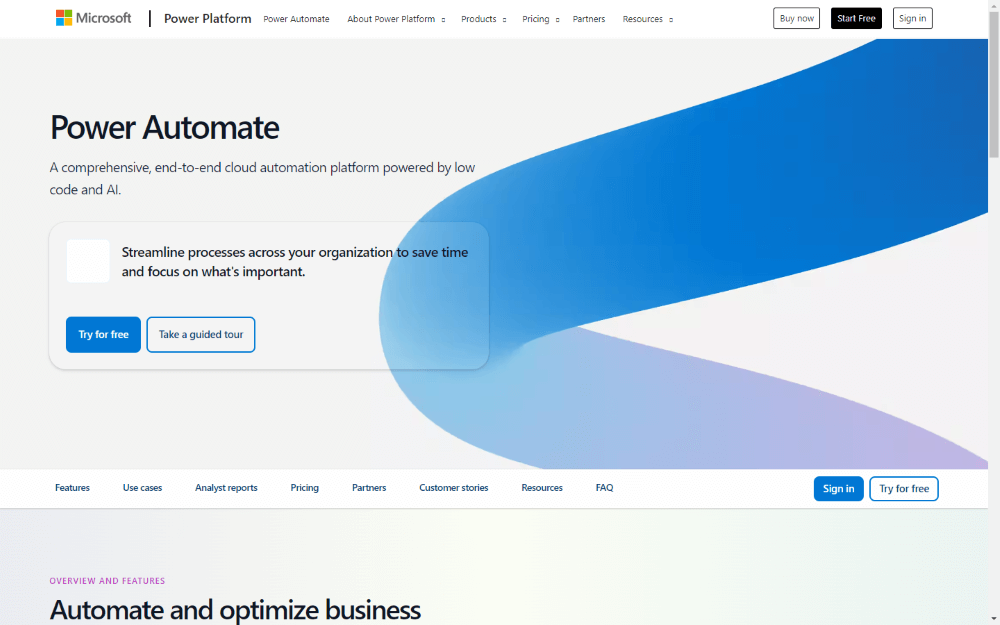
Task: Open the Analyst reports tab
Action: (226, 488)
